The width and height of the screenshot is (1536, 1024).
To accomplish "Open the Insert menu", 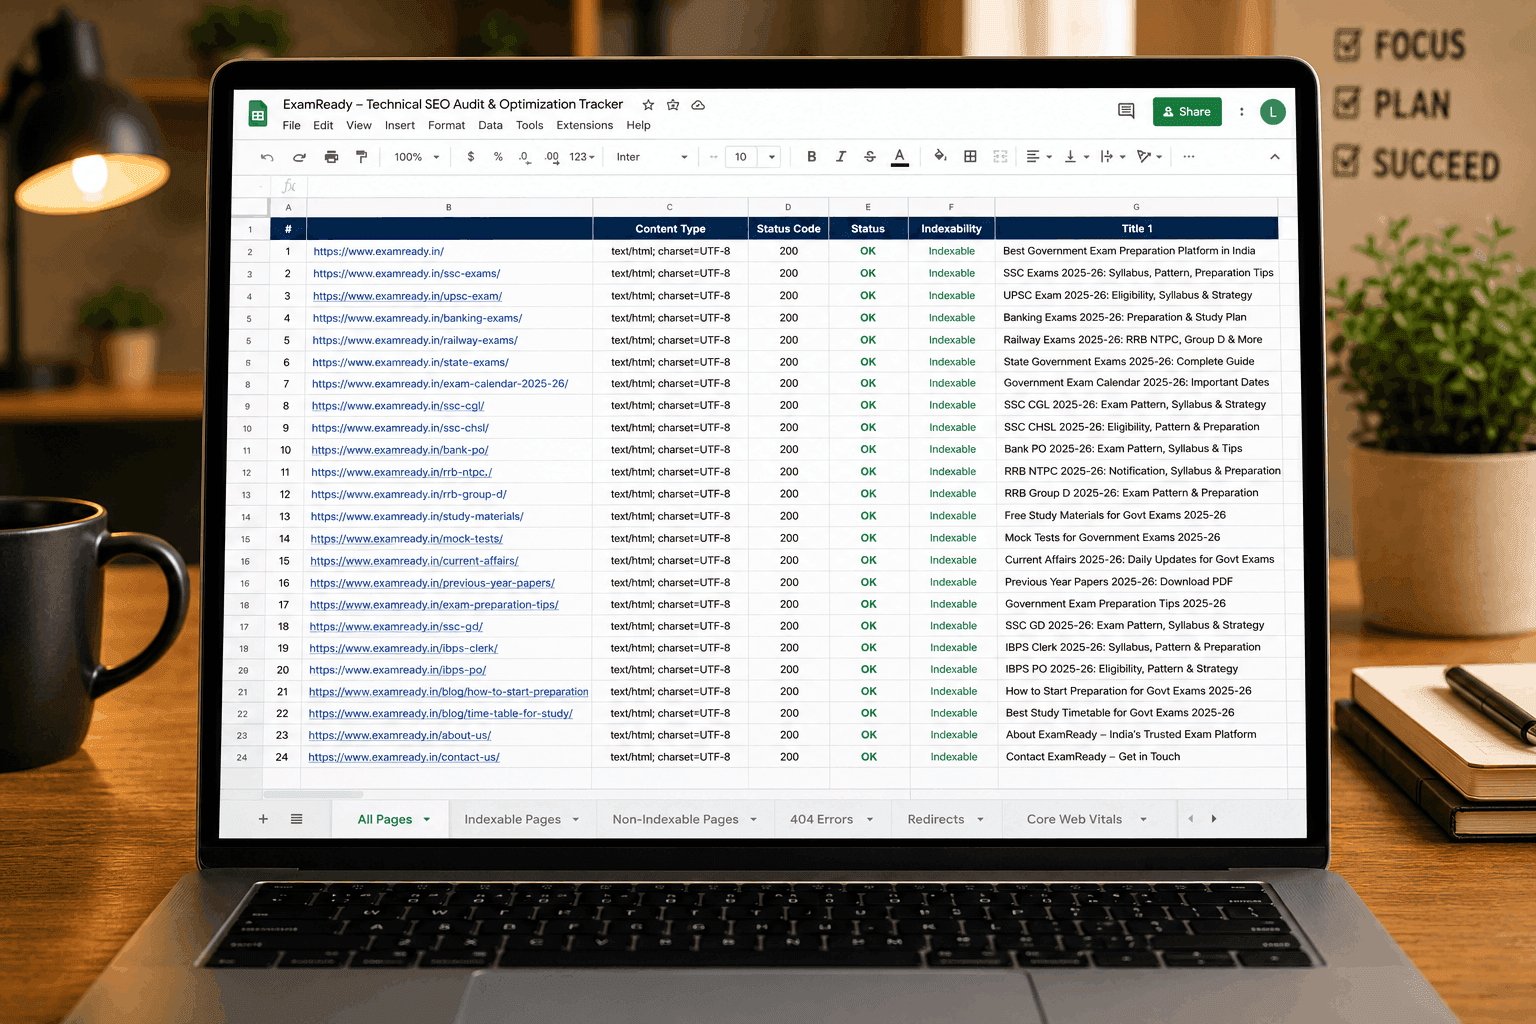I will pyautogui.click(x=400, y=126).
